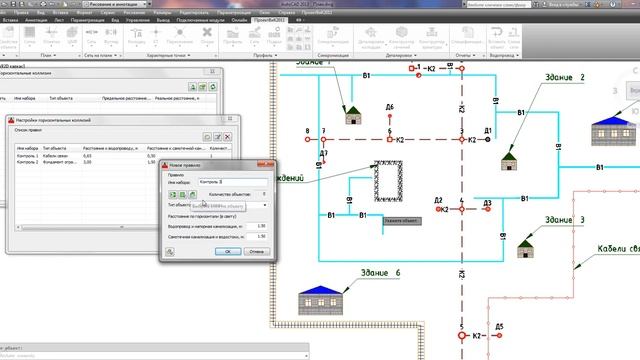640x360 pixels.
Task: Click the Деталировка колодцев ribbon icon
Action: (371, 37)
